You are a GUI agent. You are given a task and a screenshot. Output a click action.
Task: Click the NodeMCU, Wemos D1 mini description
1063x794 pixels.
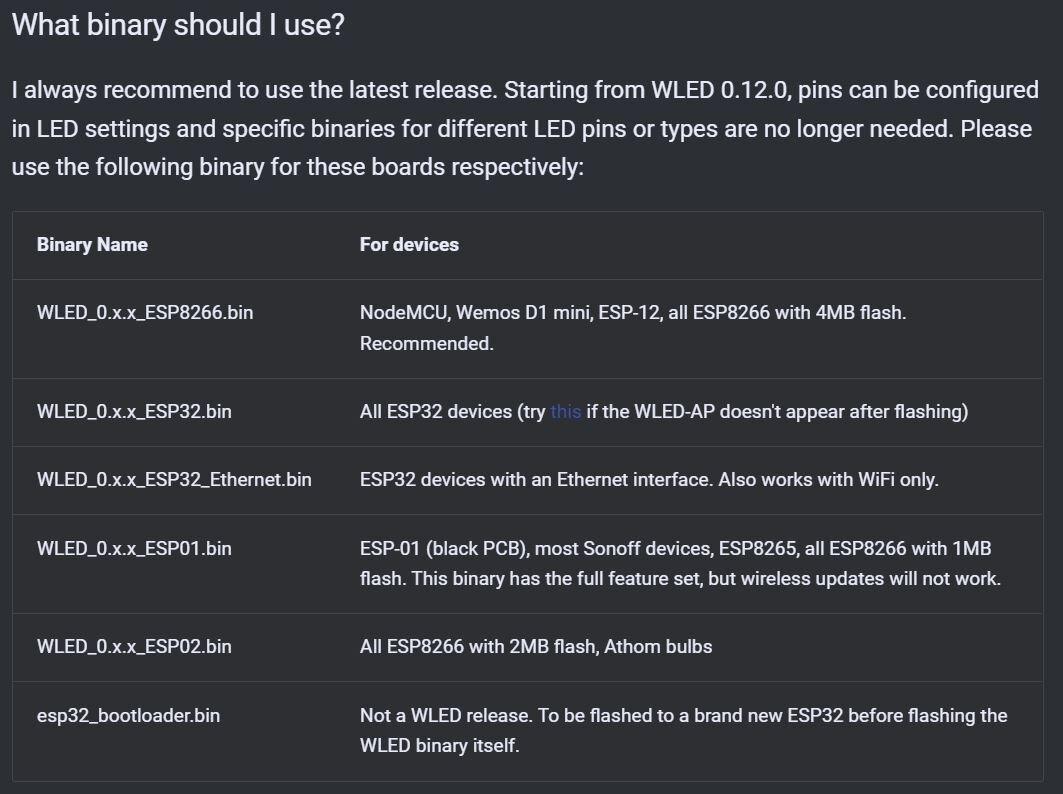click(x=633, y=313)
